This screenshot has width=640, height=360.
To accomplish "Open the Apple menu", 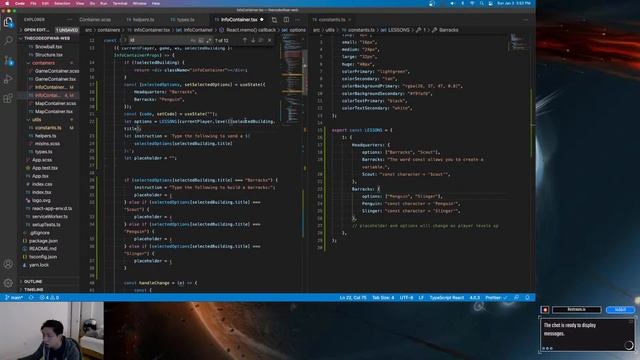I will pos(7,3).
